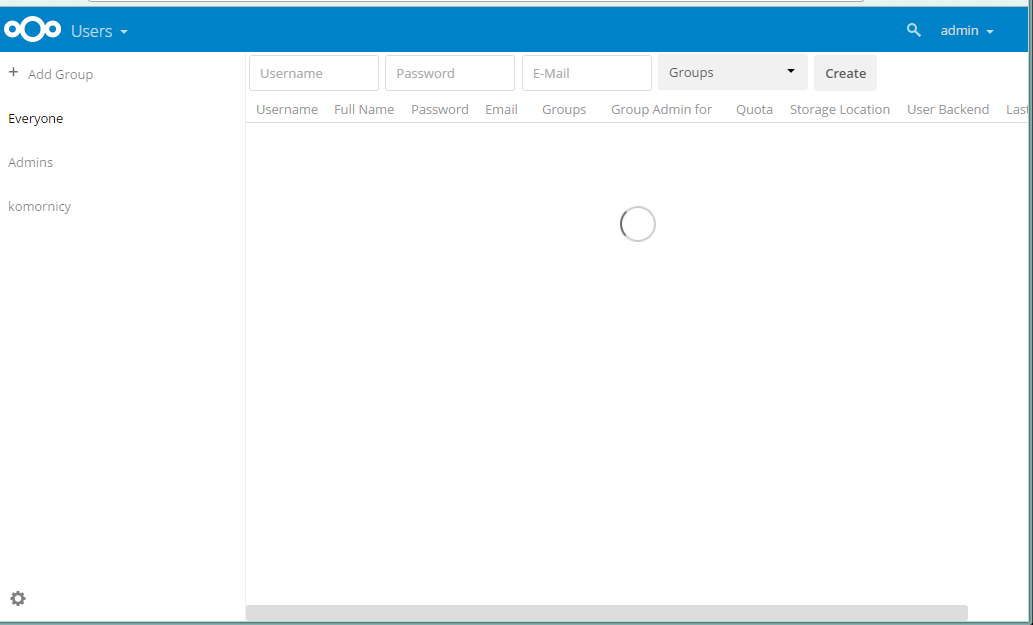1033x625 pixels.
Task: Click the Create user button
Action: 845,73
